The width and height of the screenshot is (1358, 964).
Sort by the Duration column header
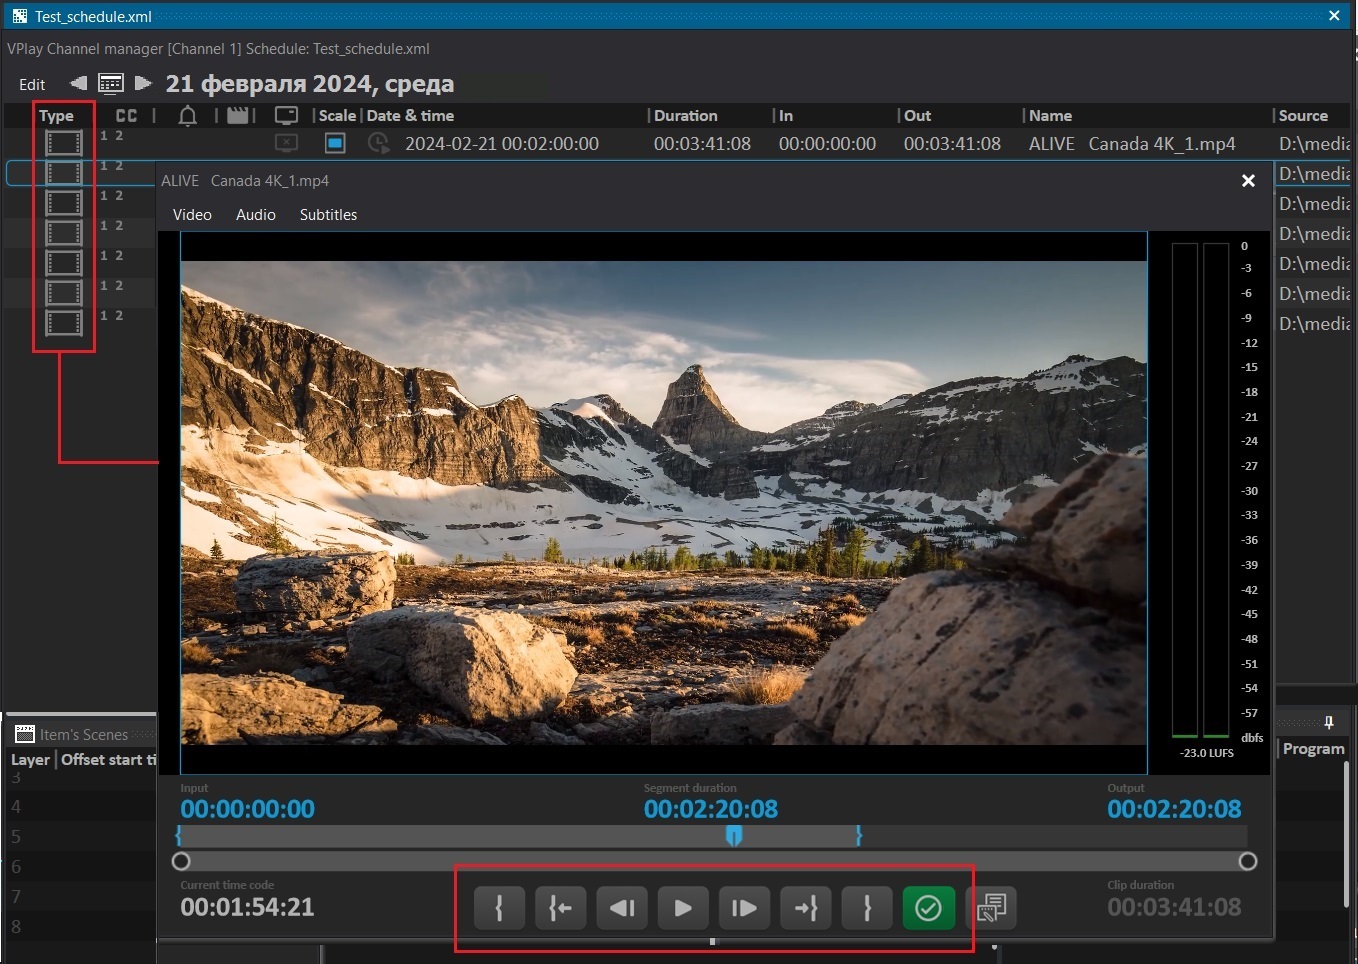click(685, 116)
